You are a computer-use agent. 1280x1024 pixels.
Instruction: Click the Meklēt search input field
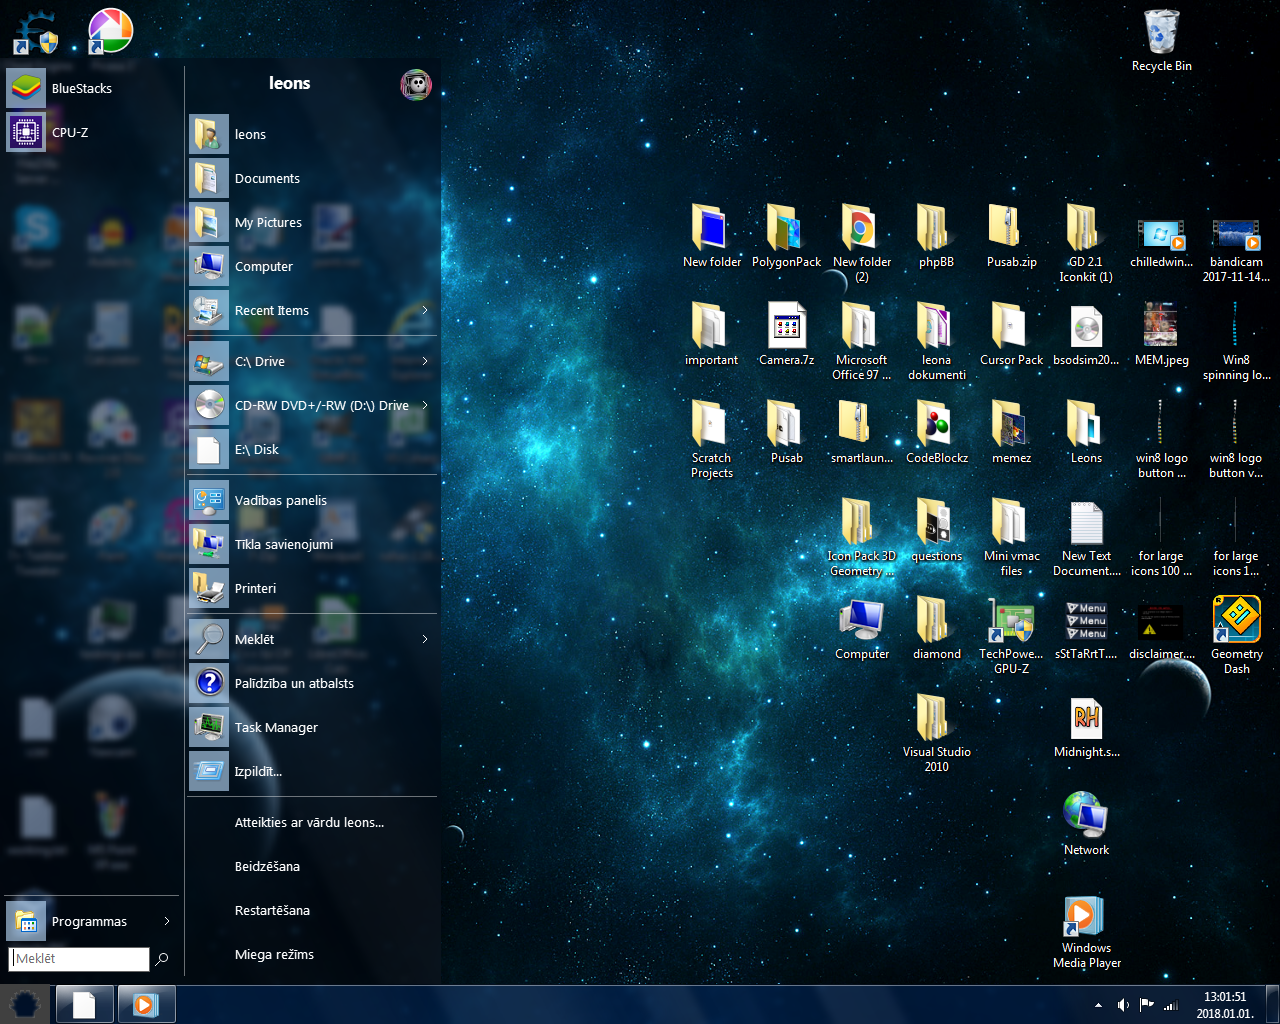tap(80, 958)
